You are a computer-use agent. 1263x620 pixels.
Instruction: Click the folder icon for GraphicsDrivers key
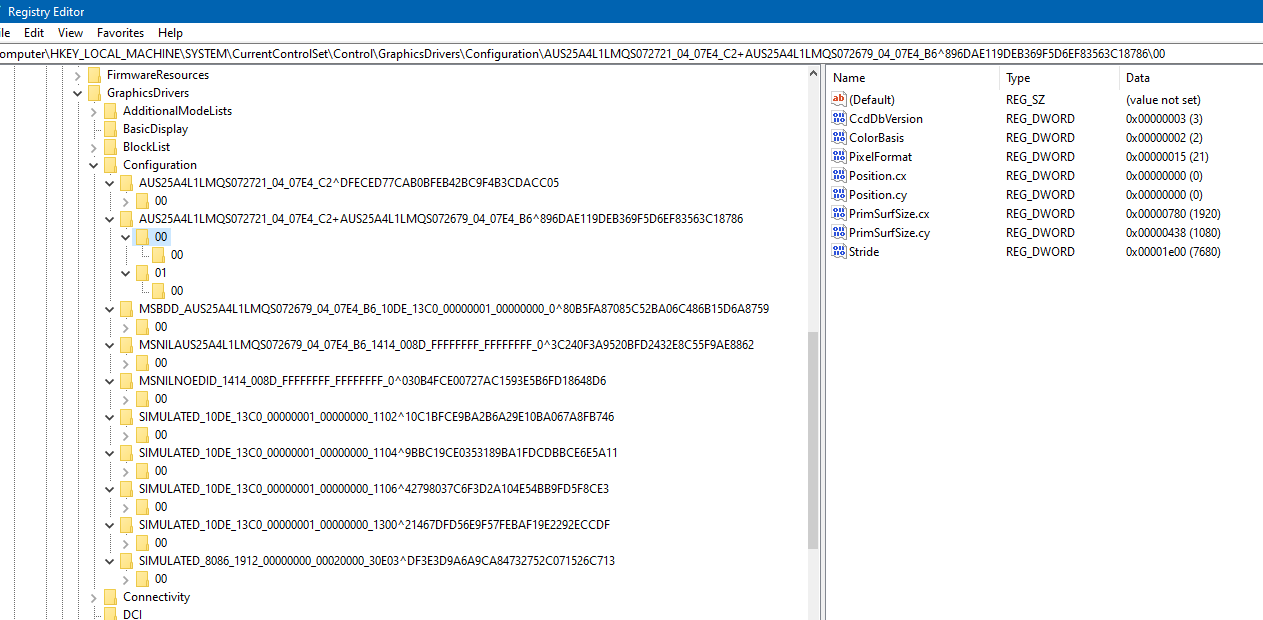pyautogui.click(x=94, y=93)
